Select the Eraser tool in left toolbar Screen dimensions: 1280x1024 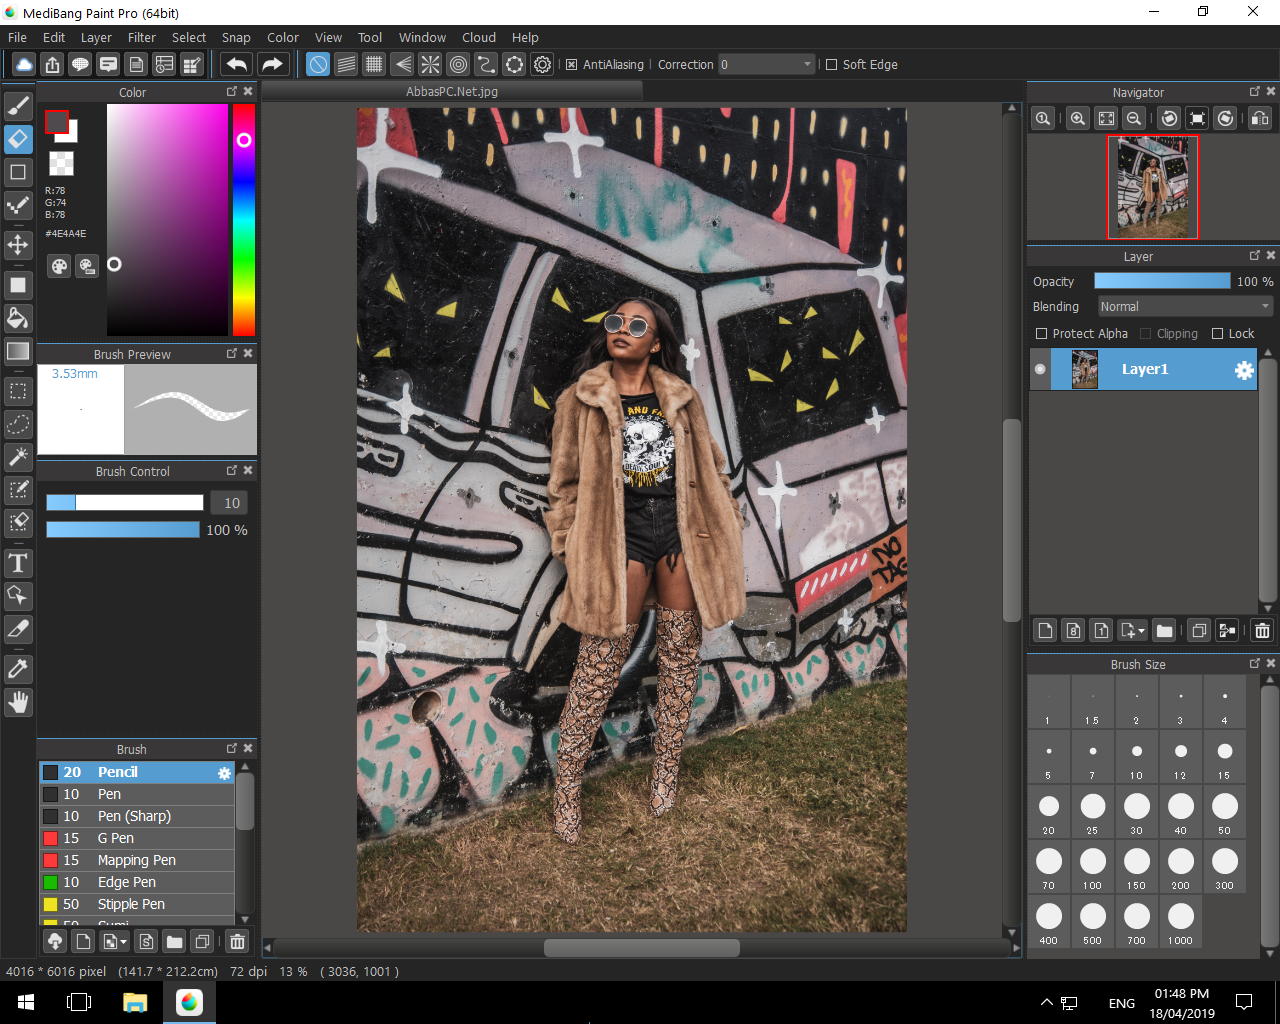[x=18, y=138]
